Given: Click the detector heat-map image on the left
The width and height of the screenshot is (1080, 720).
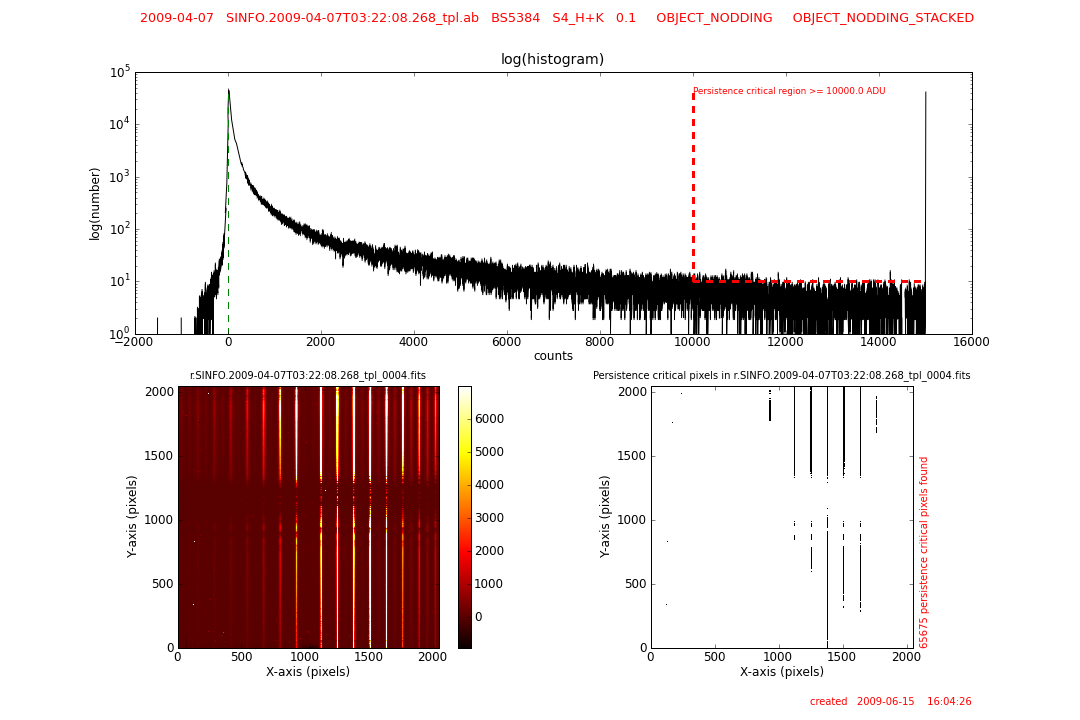Looking at the screenshot, I should pyautogui.click(x=308, y=517).
